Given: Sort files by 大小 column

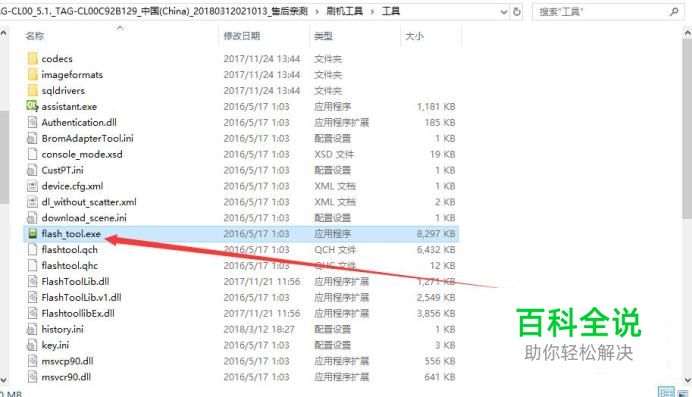Looking at the screenshot, I should (x=414, y=36).
